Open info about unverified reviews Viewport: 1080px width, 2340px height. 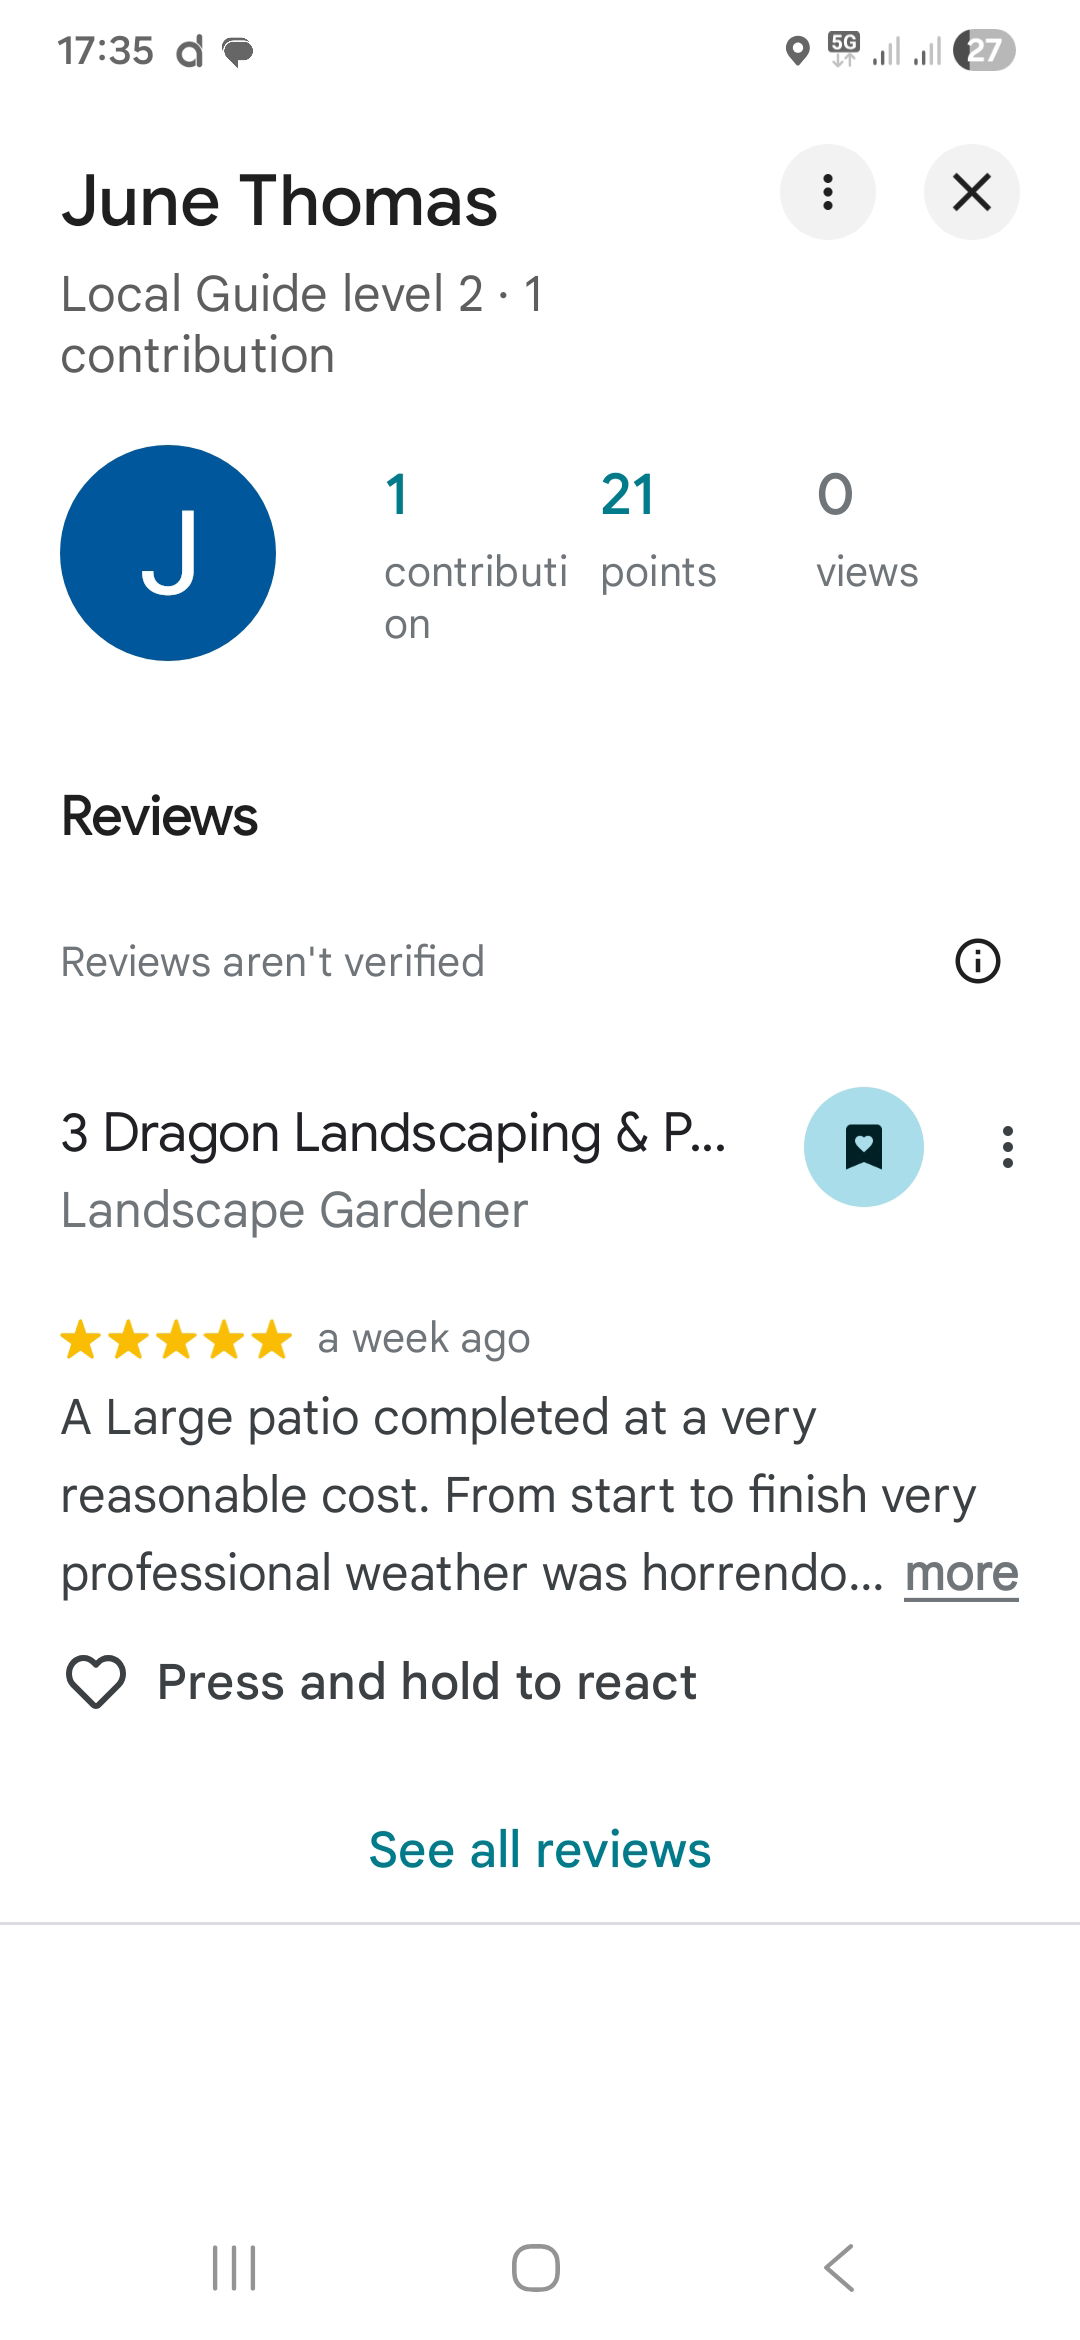point(977,961)
